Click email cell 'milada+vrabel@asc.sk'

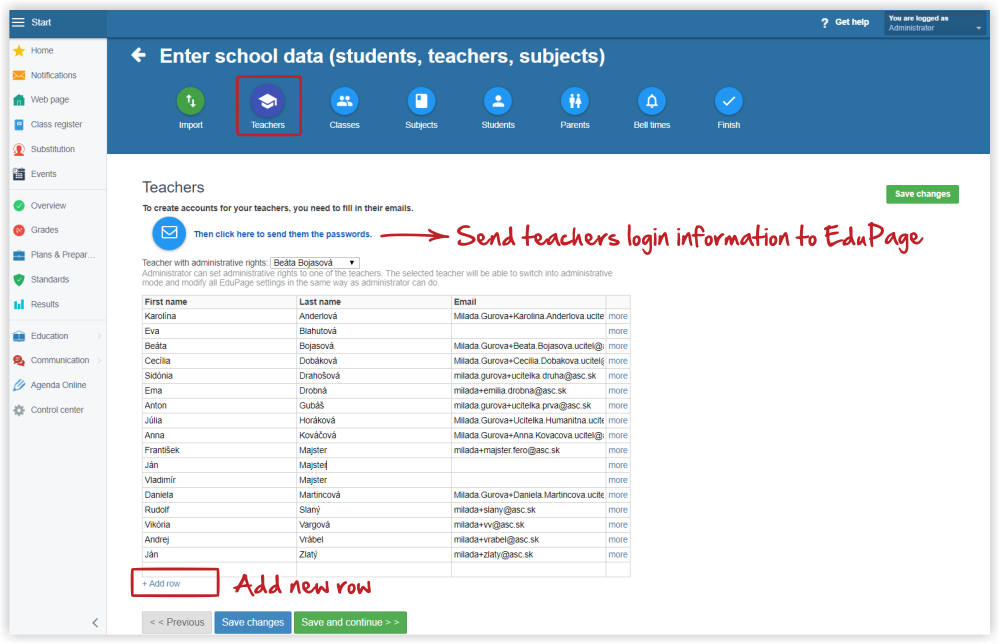528,539
